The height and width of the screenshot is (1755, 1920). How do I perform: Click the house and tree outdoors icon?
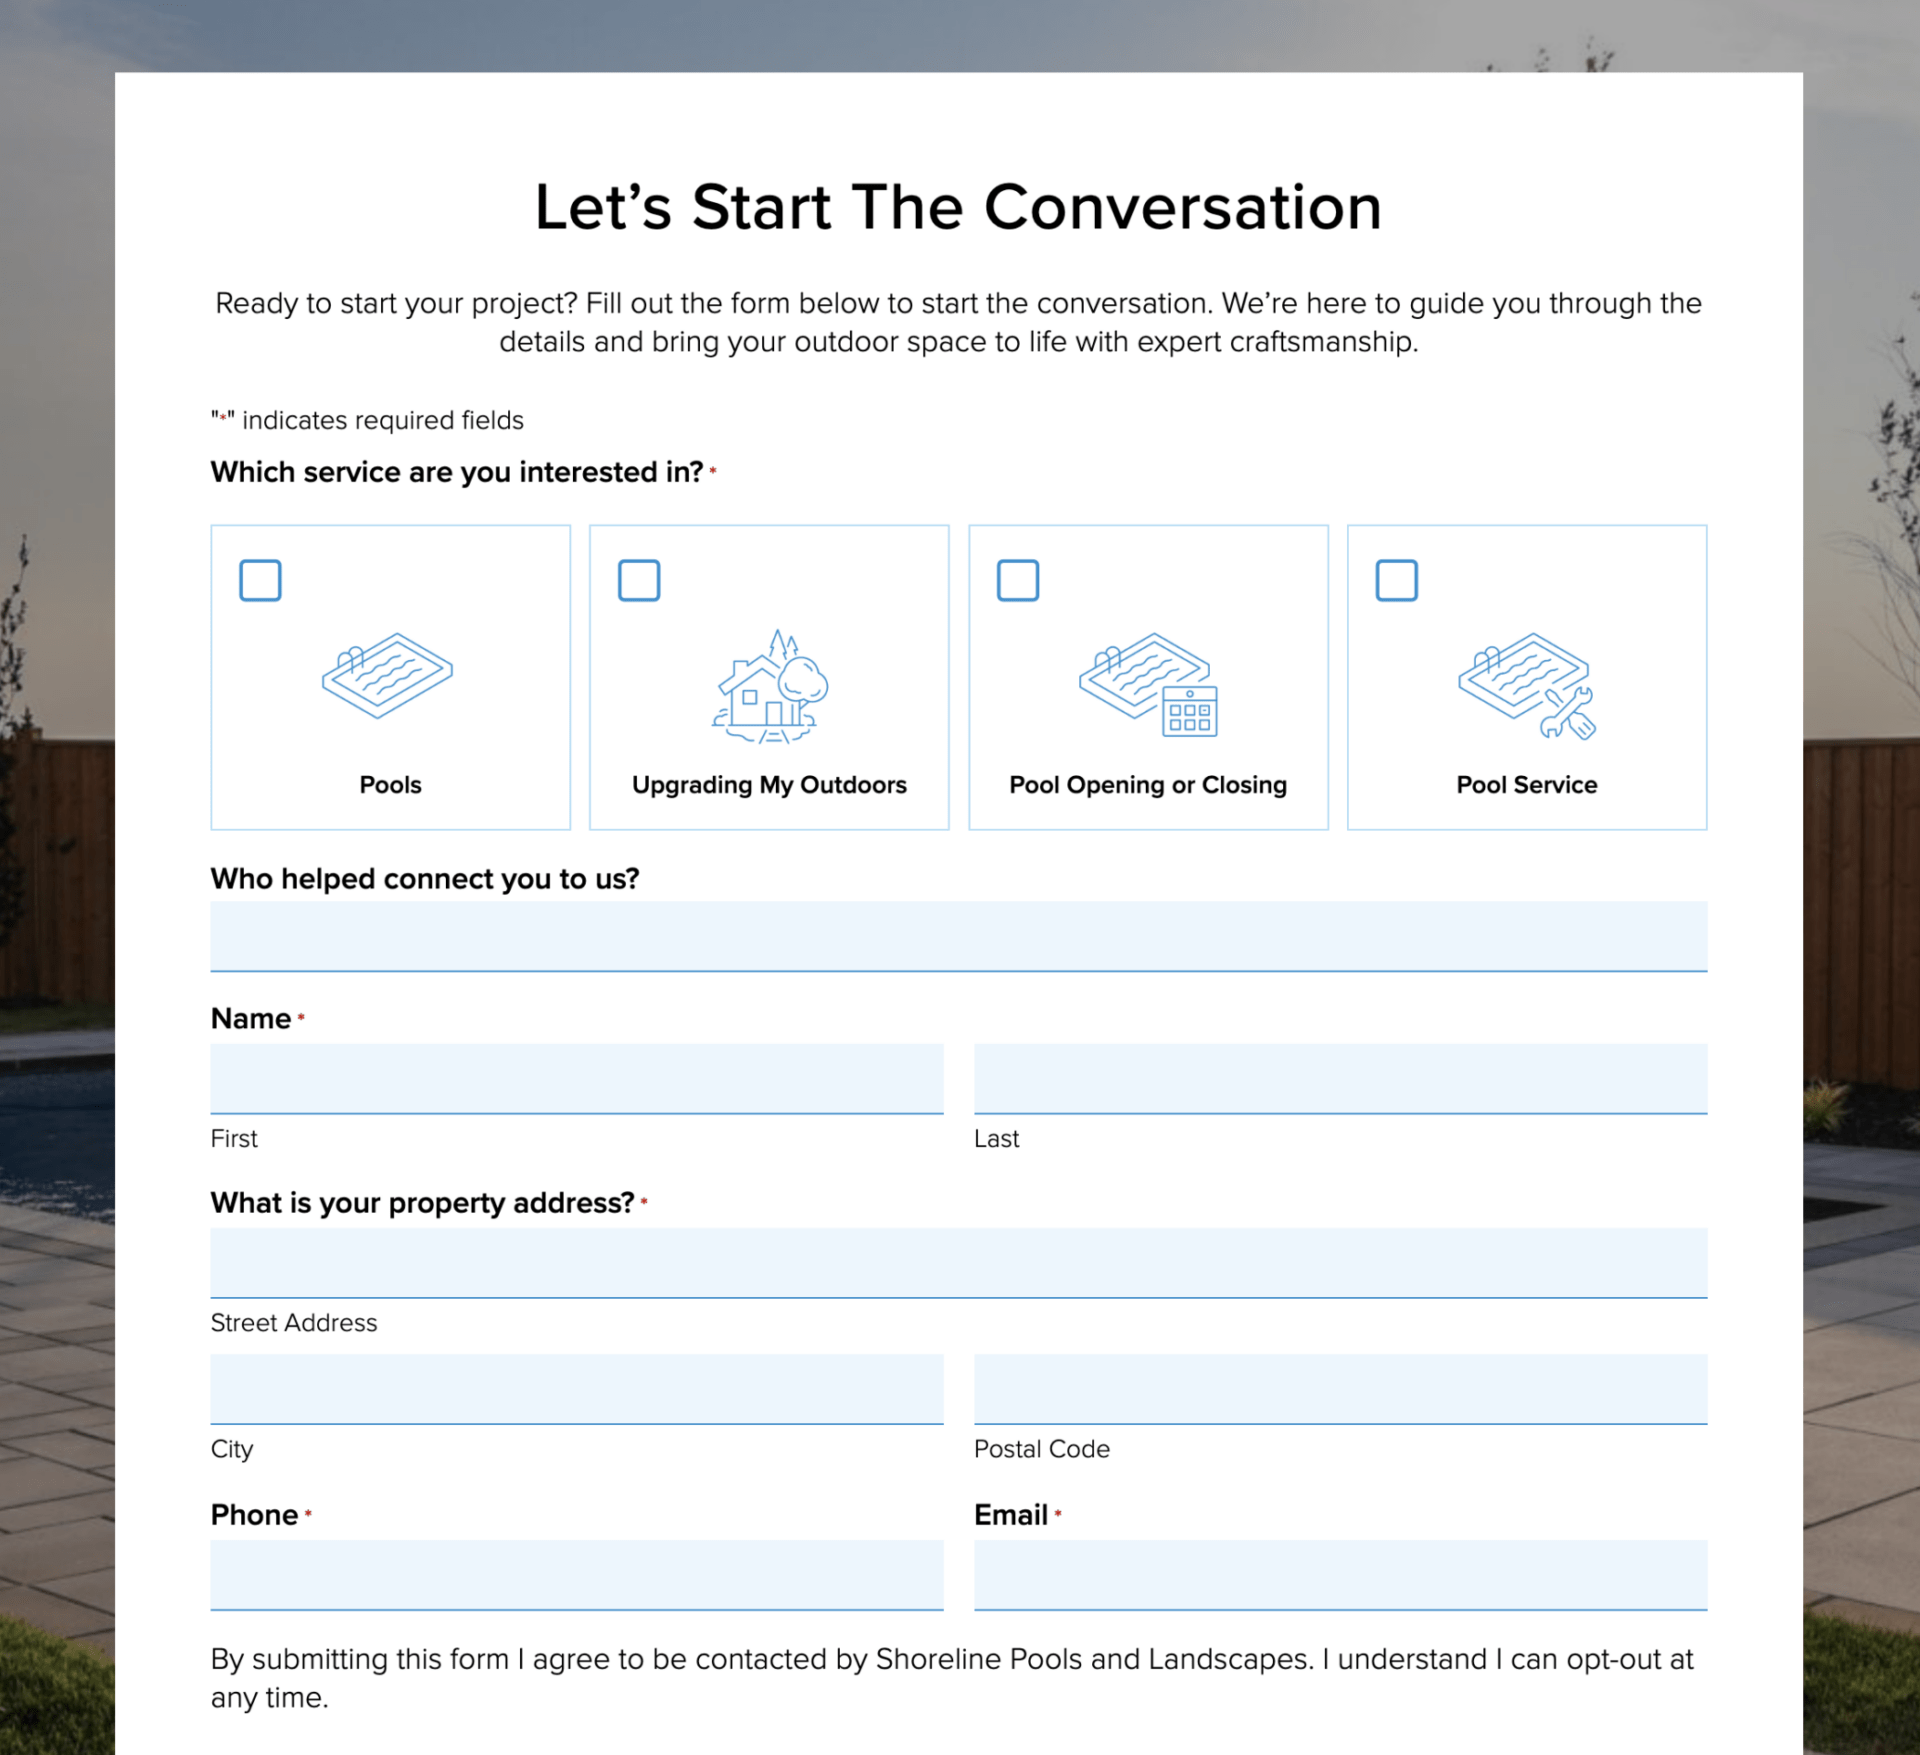[769, 686]
